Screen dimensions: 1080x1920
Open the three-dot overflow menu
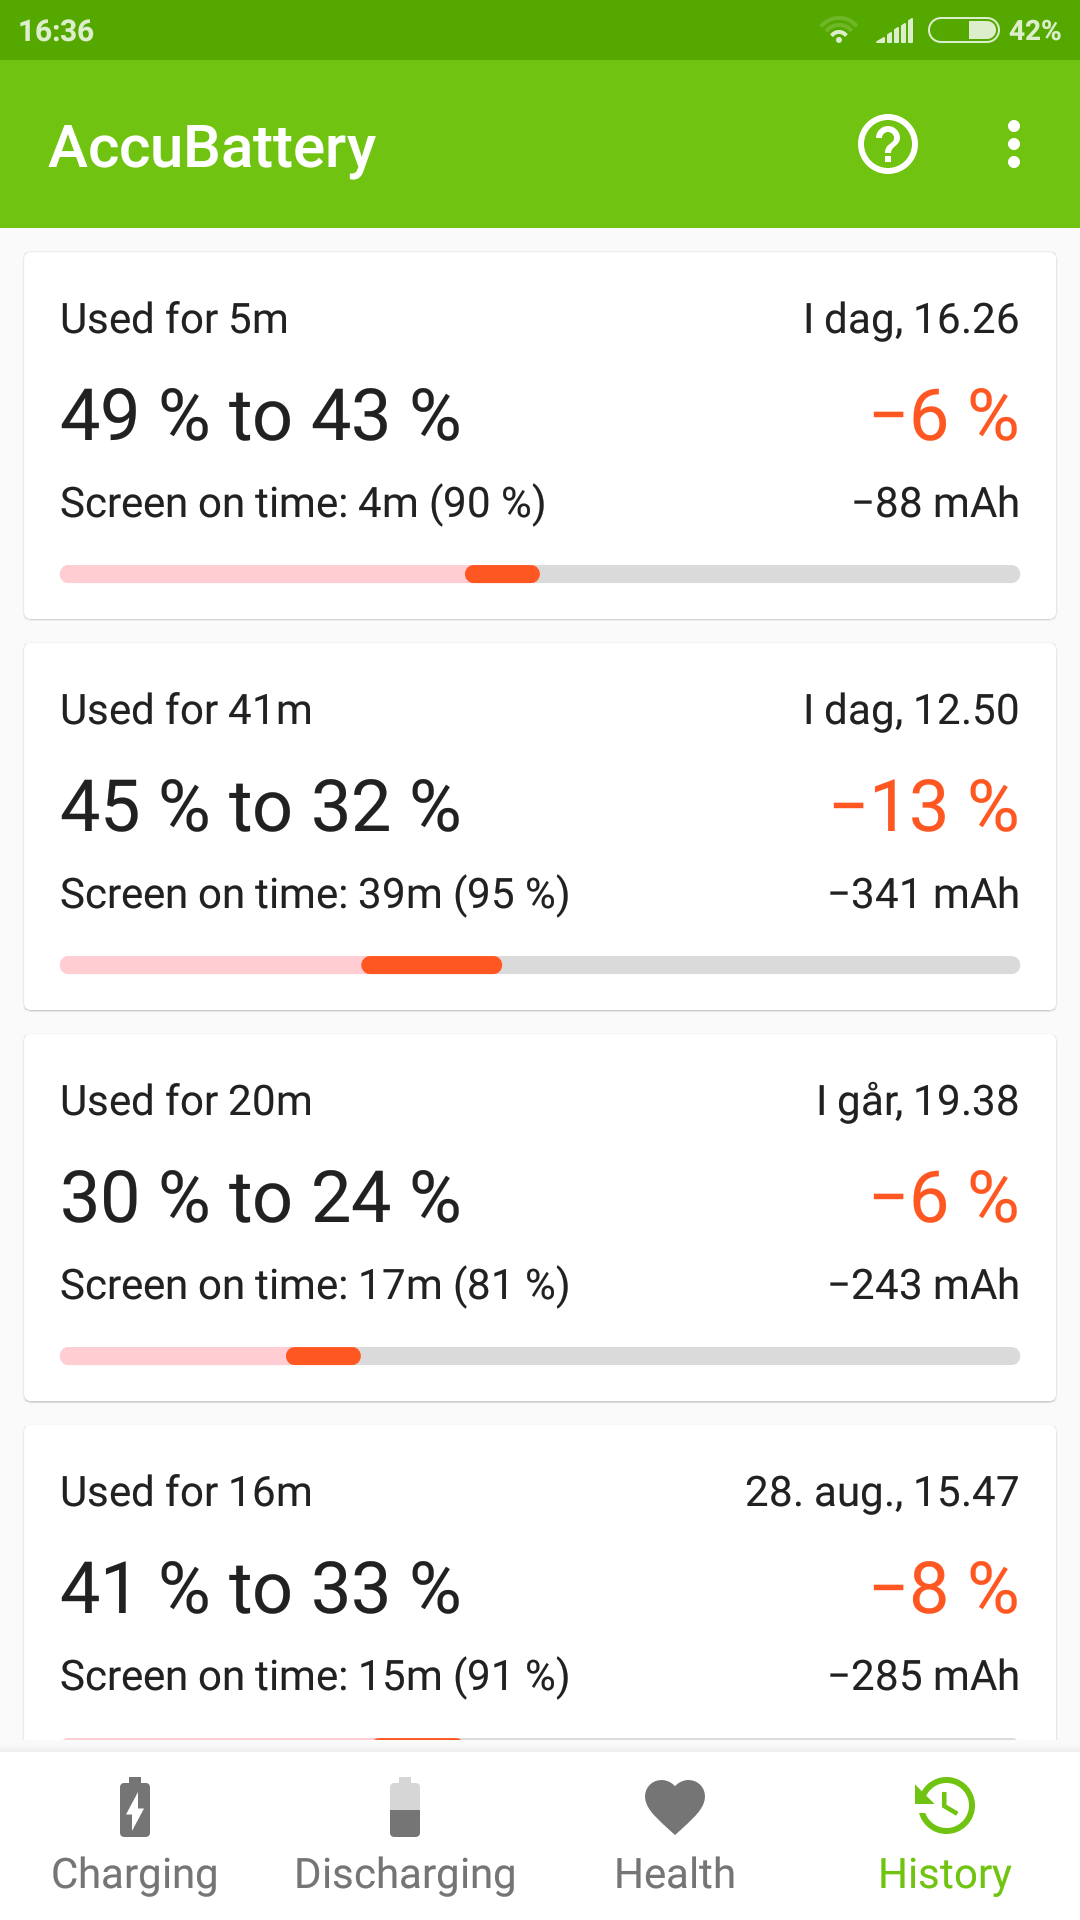pos(1014,145)
